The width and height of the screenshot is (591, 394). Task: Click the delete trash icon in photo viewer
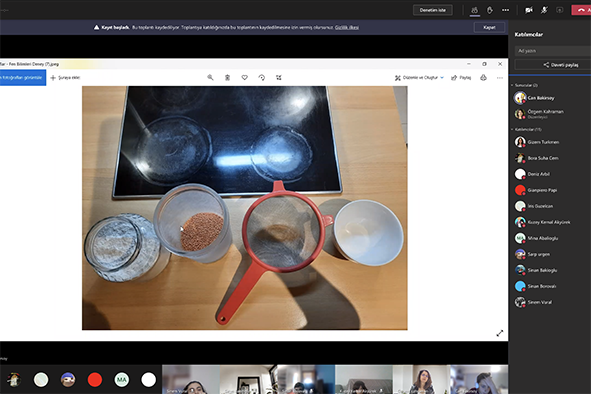click(227, 77)
